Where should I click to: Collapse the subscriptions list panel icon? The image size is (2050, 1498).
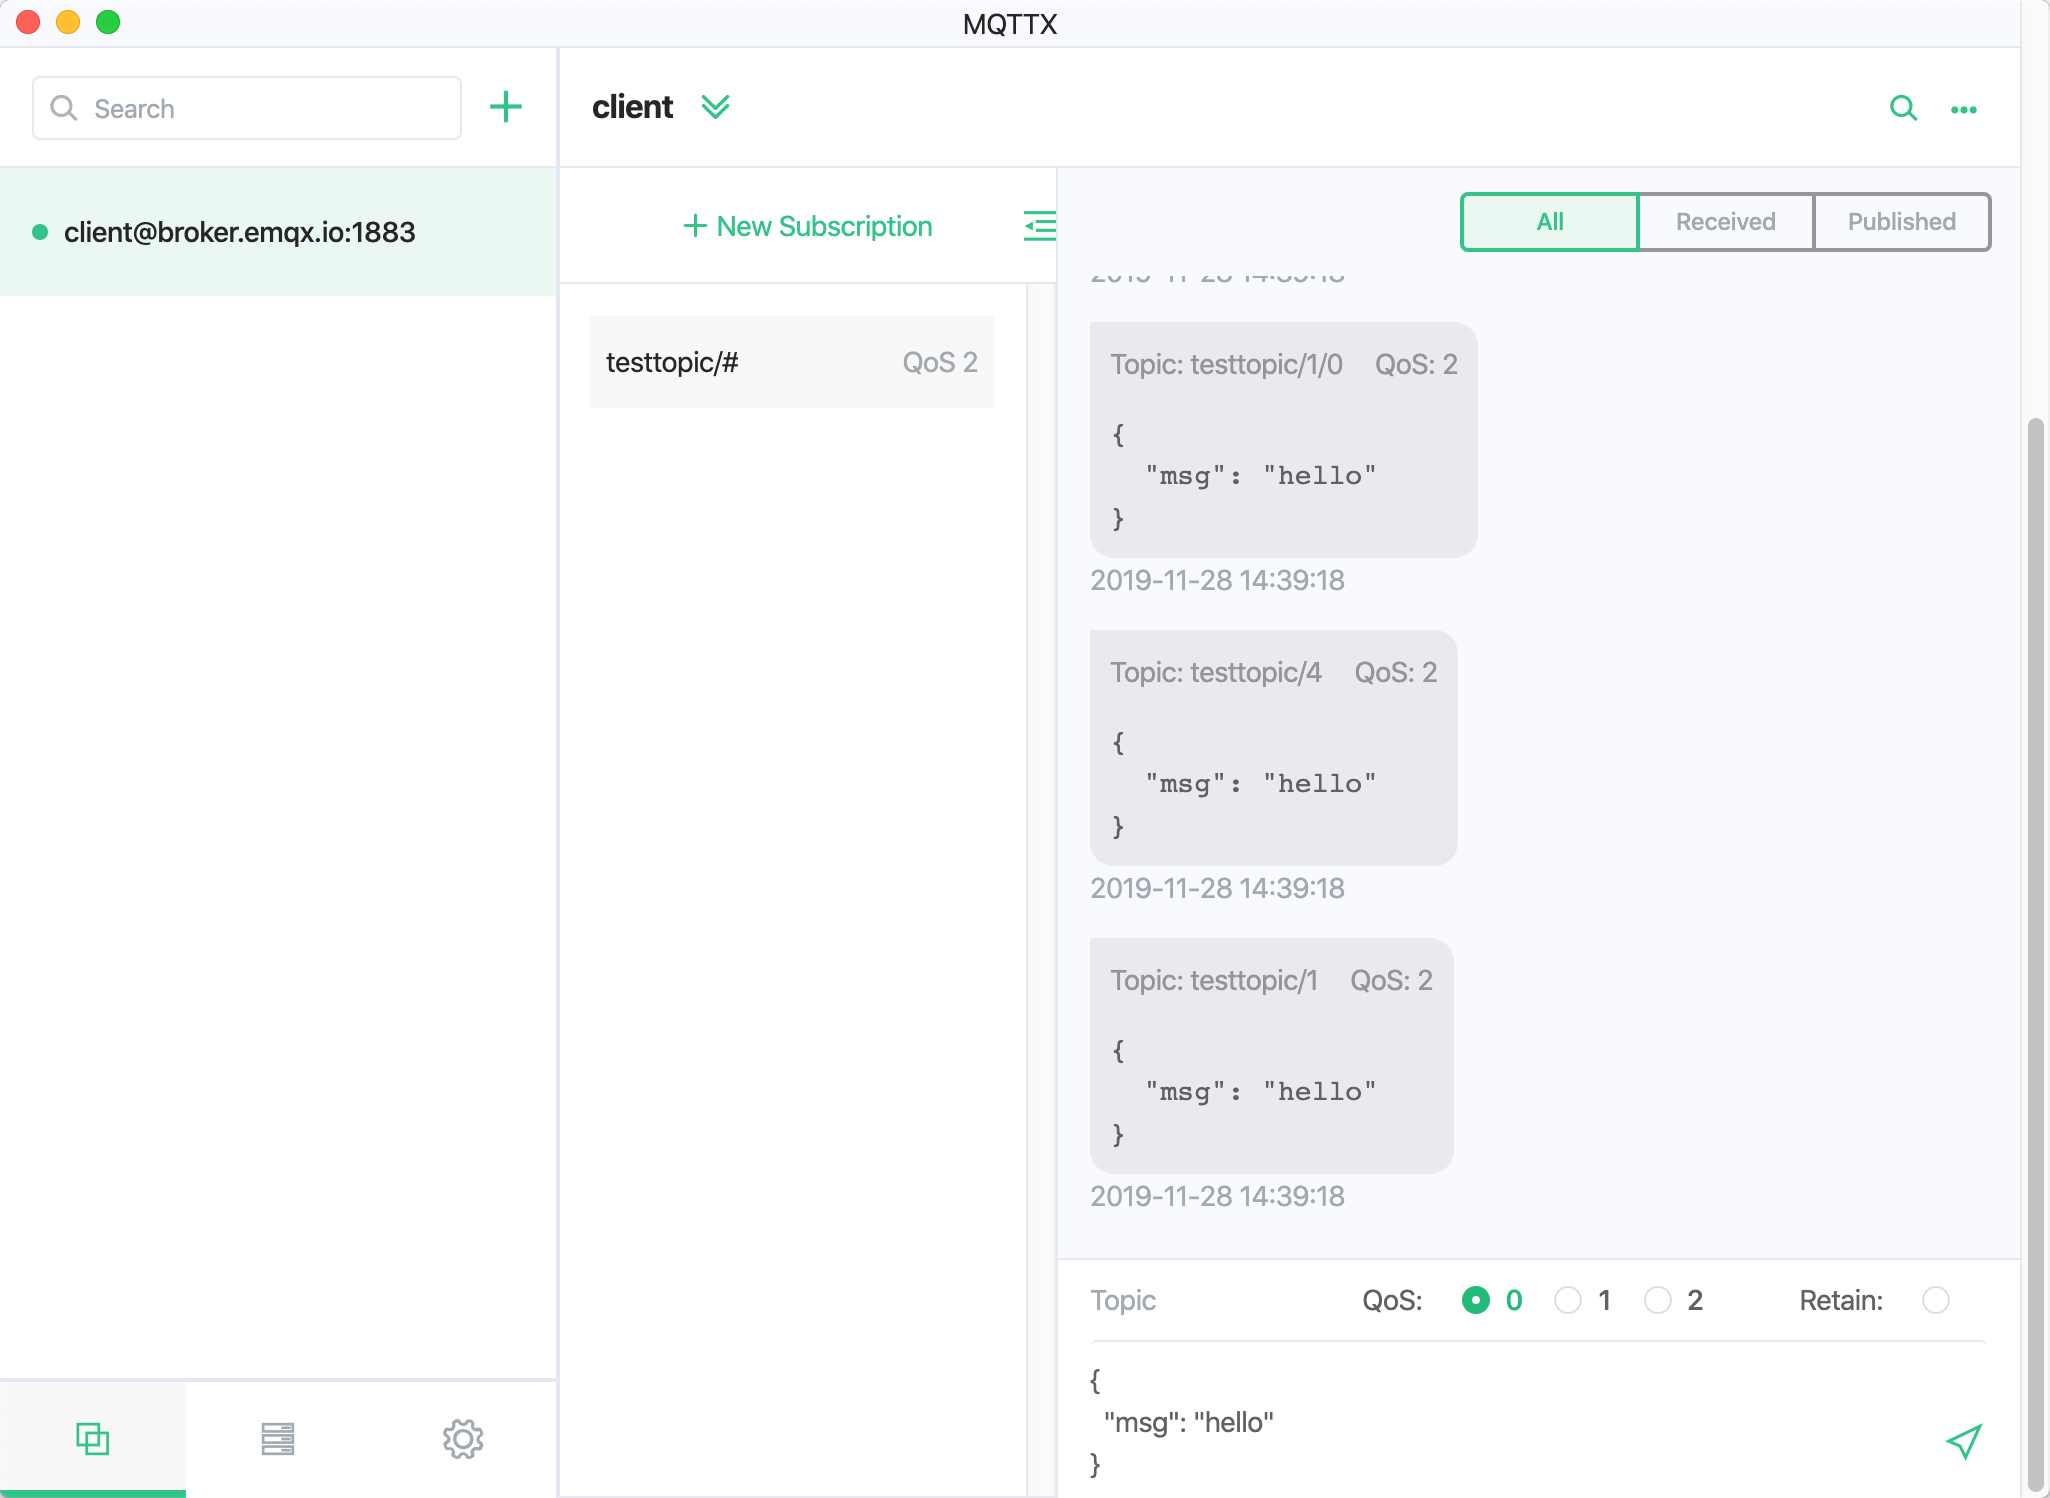pos(1039,226)
